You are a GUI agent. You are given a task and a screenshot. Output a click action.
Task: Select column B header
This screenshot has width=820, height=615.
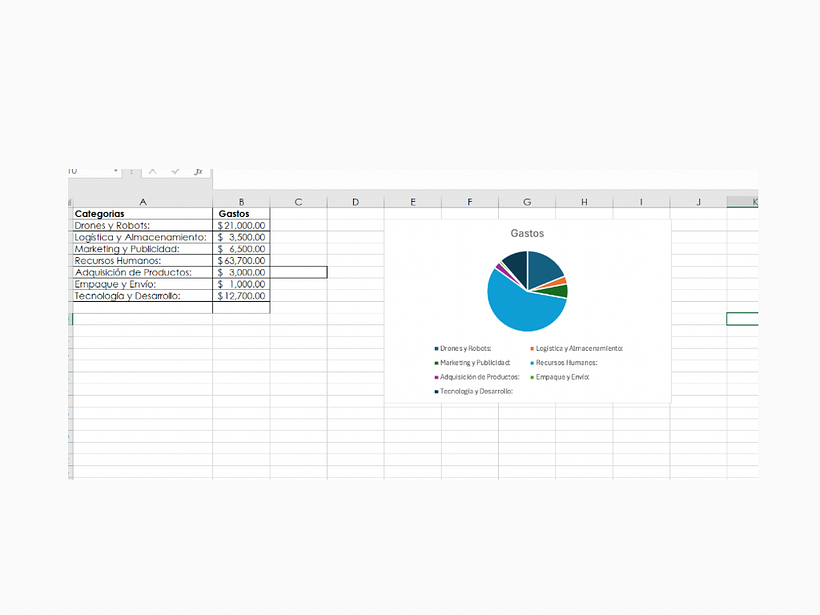[x=241, y=202]
